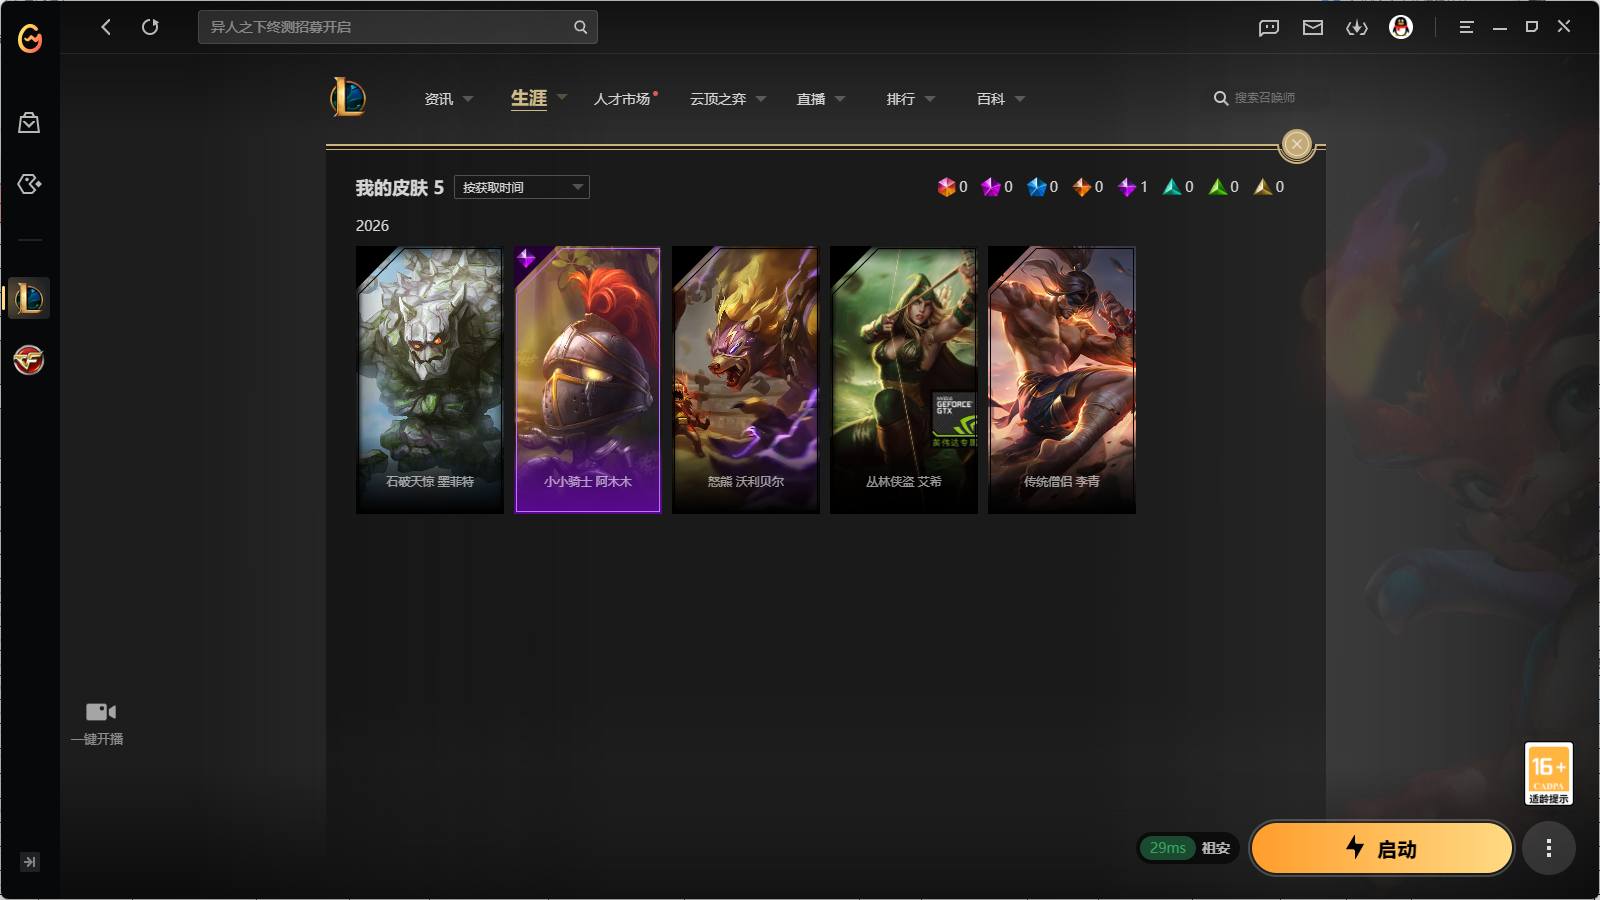The height and width of the screenshot is (900, 1600).
Task: Expand the 资讯 menu
Action: click(x=448, y=99)
